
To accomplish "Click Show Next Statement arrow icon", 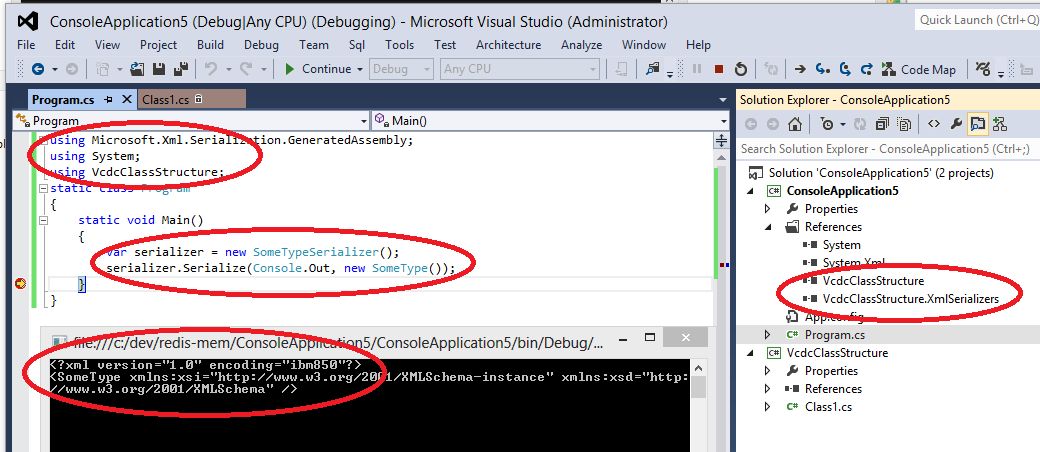I will click(x=801, y=69).
